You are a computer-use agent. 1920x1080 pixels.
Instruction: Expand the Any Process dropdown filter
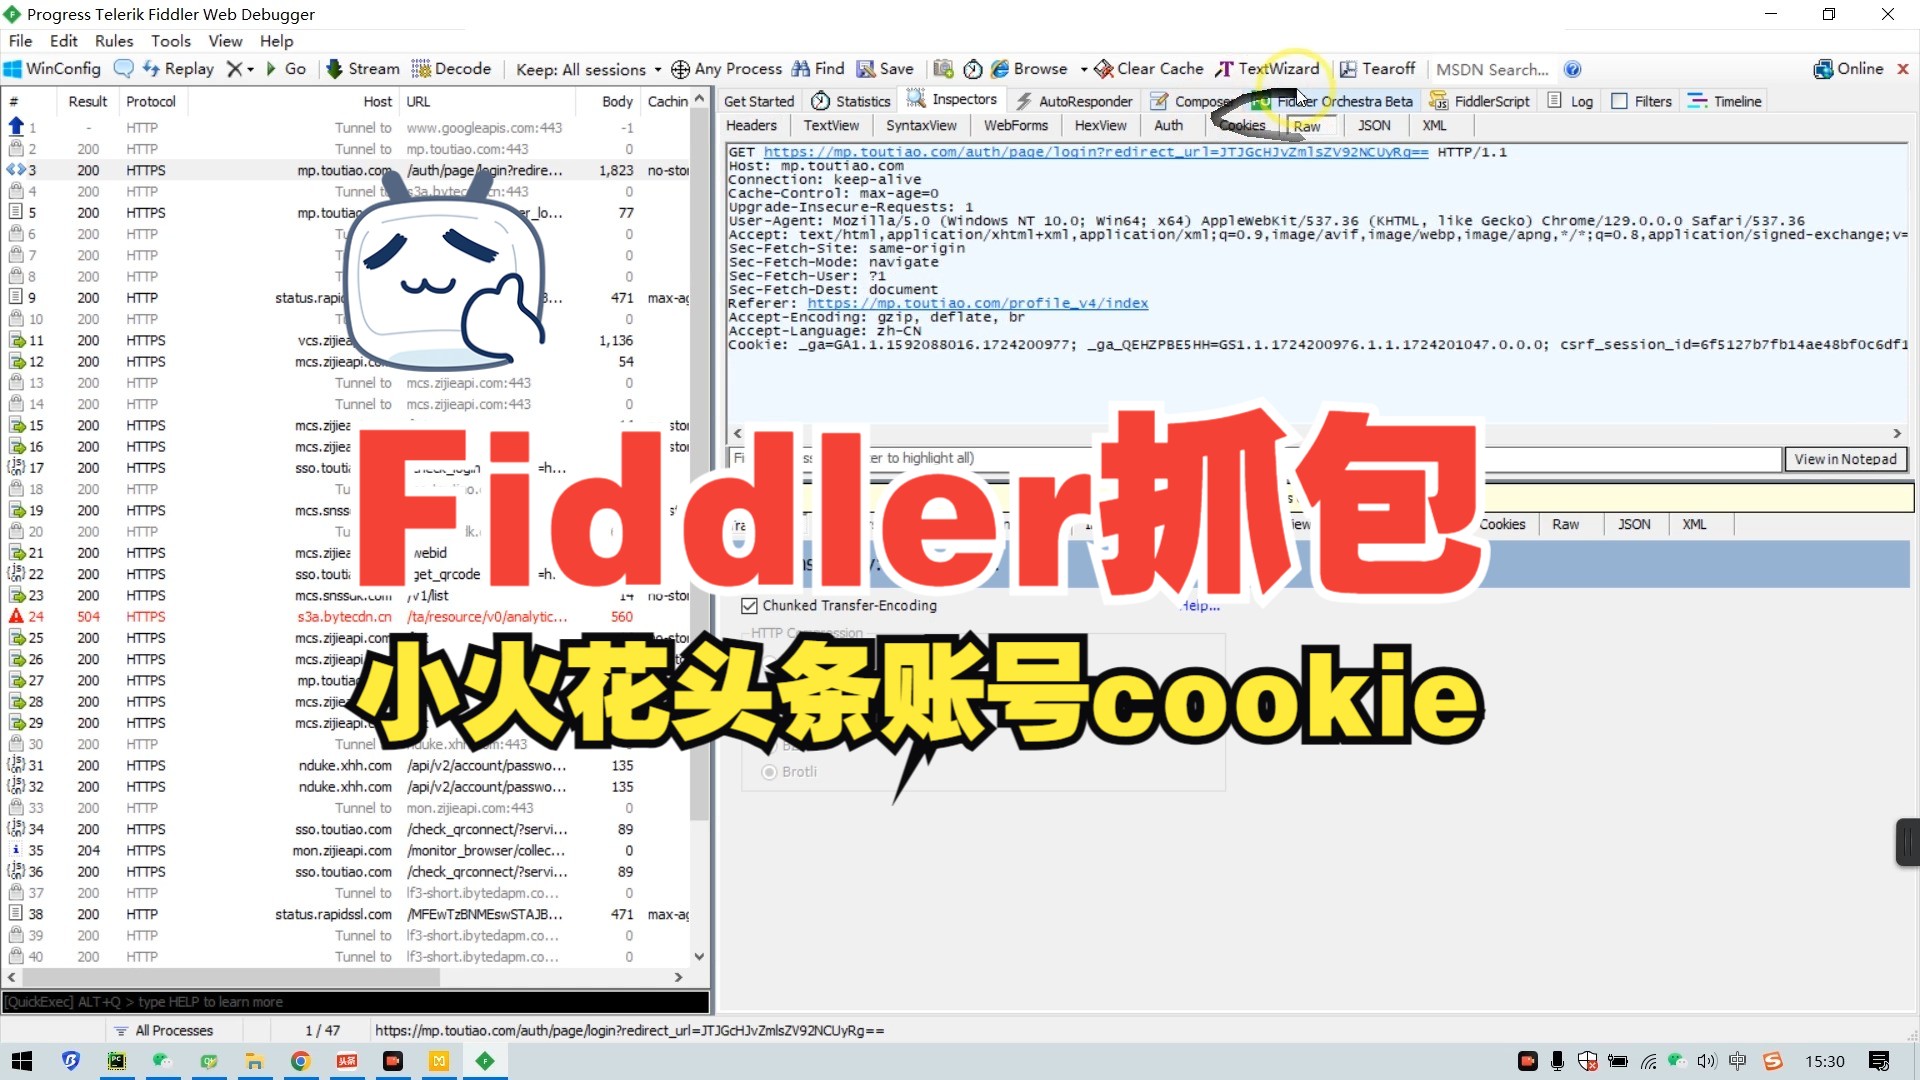point(725,69)
